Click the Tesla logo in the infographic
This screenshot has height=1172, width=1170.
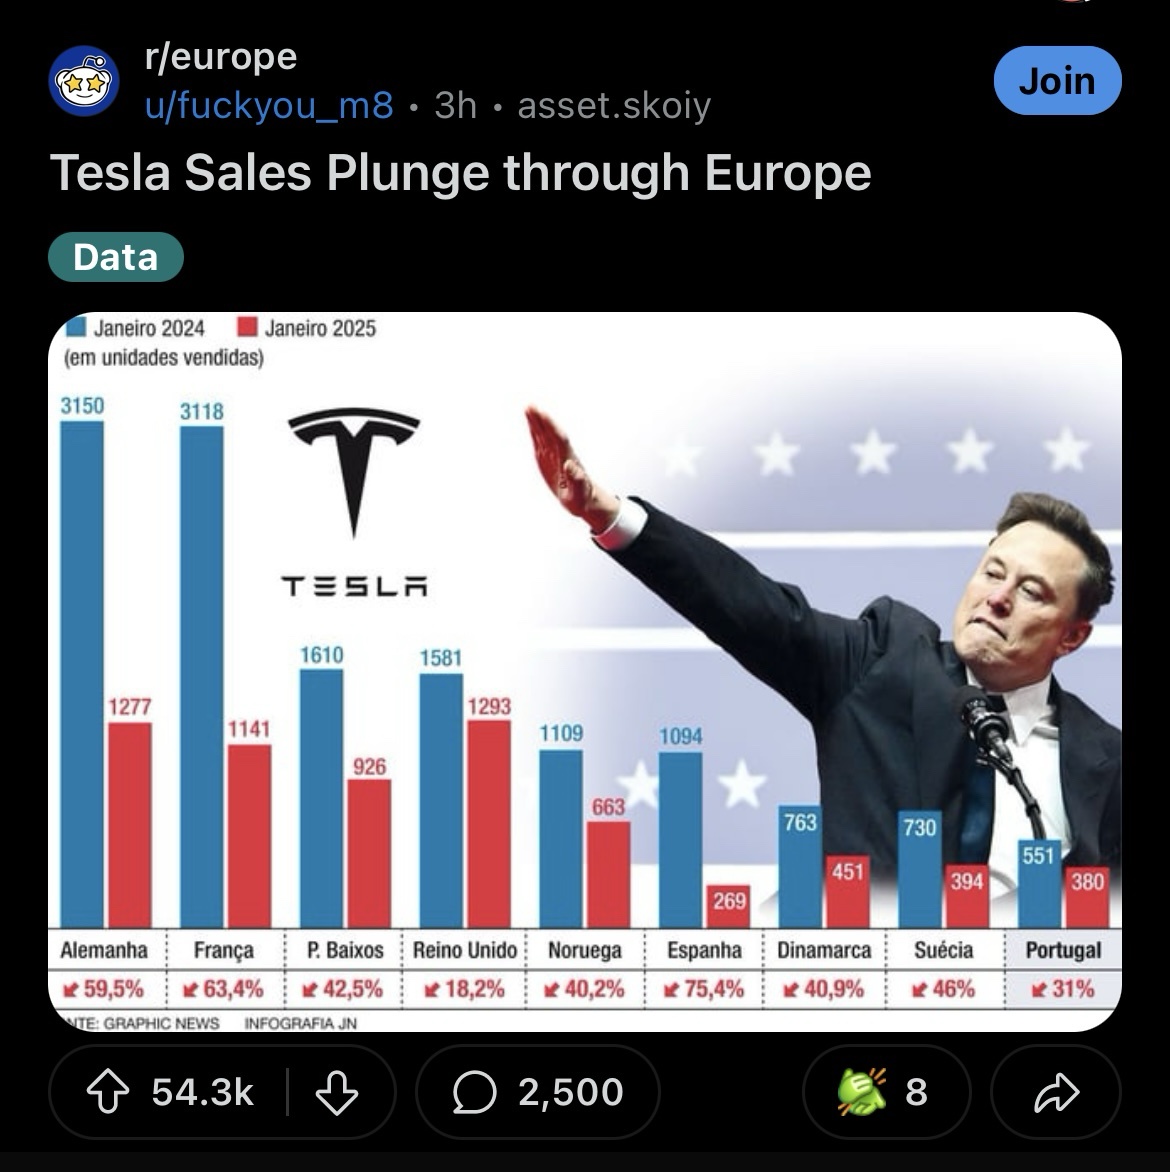(354, 502)
